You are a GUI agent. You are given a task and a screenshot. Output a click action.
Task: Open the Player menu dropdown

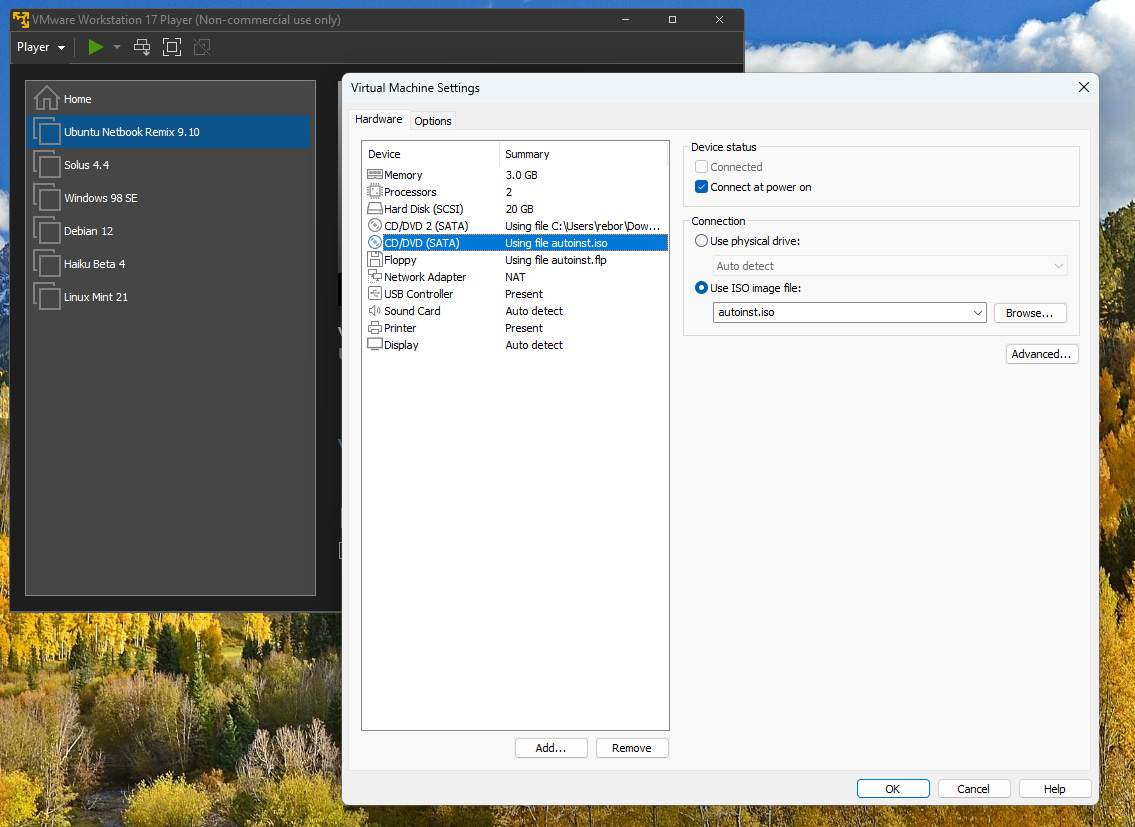[41, 47]
